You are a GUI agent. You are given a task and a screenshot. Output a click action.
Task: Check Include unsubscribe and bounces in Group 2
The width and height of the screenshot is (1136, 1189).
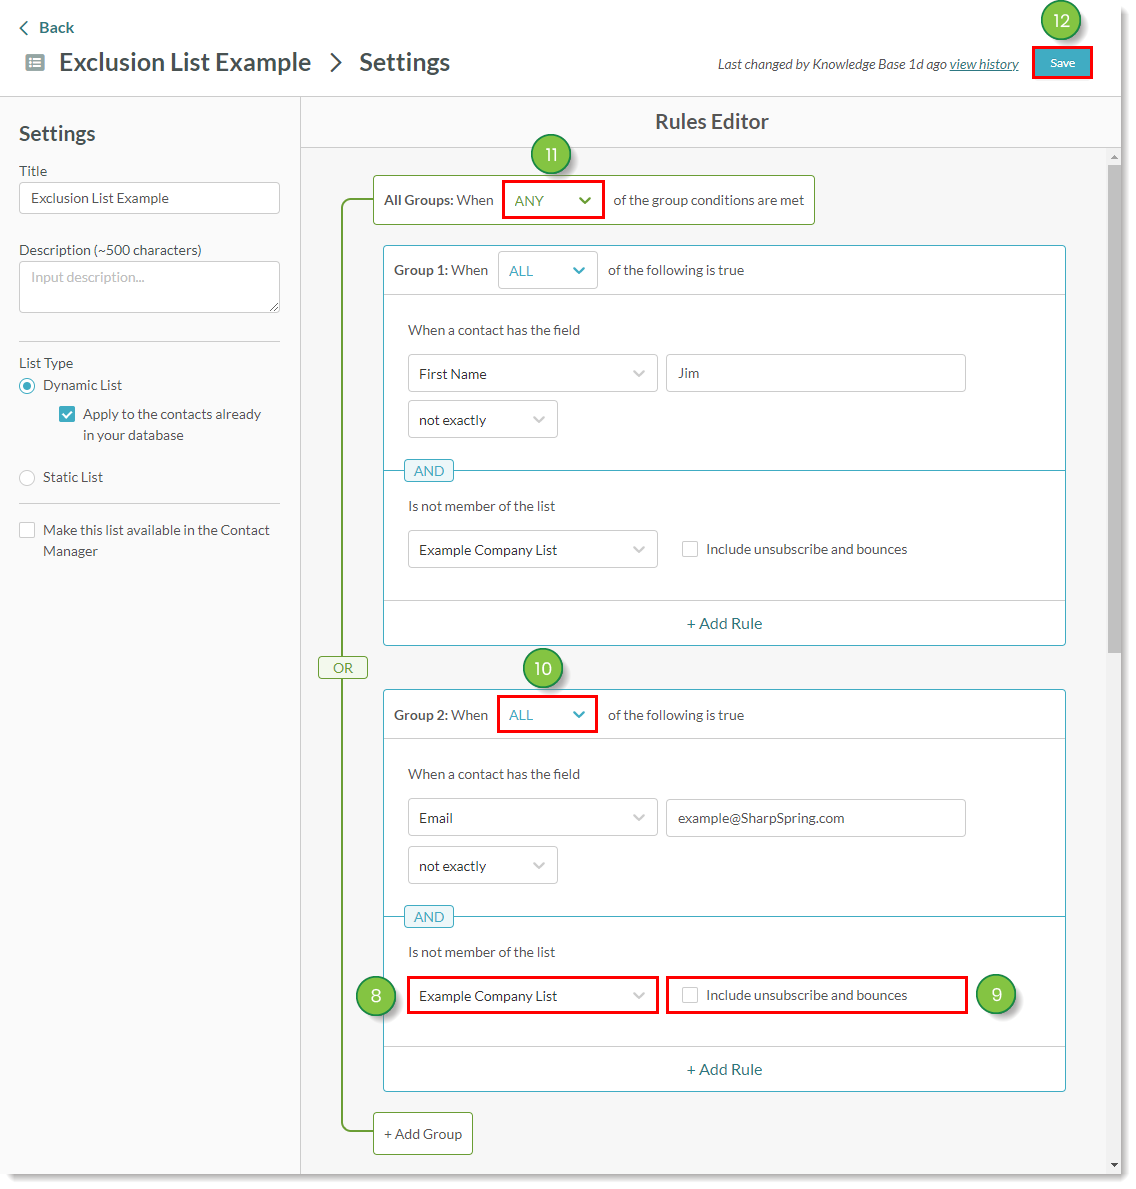[690, 995]
